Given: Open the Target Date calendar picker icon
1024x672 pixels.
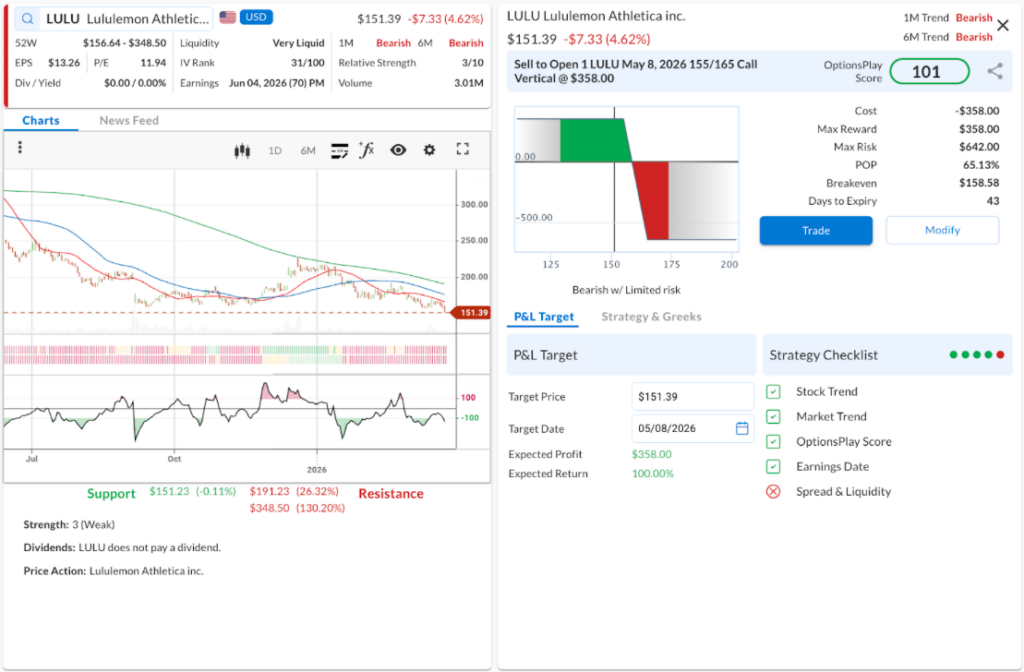Looking at the screenshot, I should [x=742, y=428].
